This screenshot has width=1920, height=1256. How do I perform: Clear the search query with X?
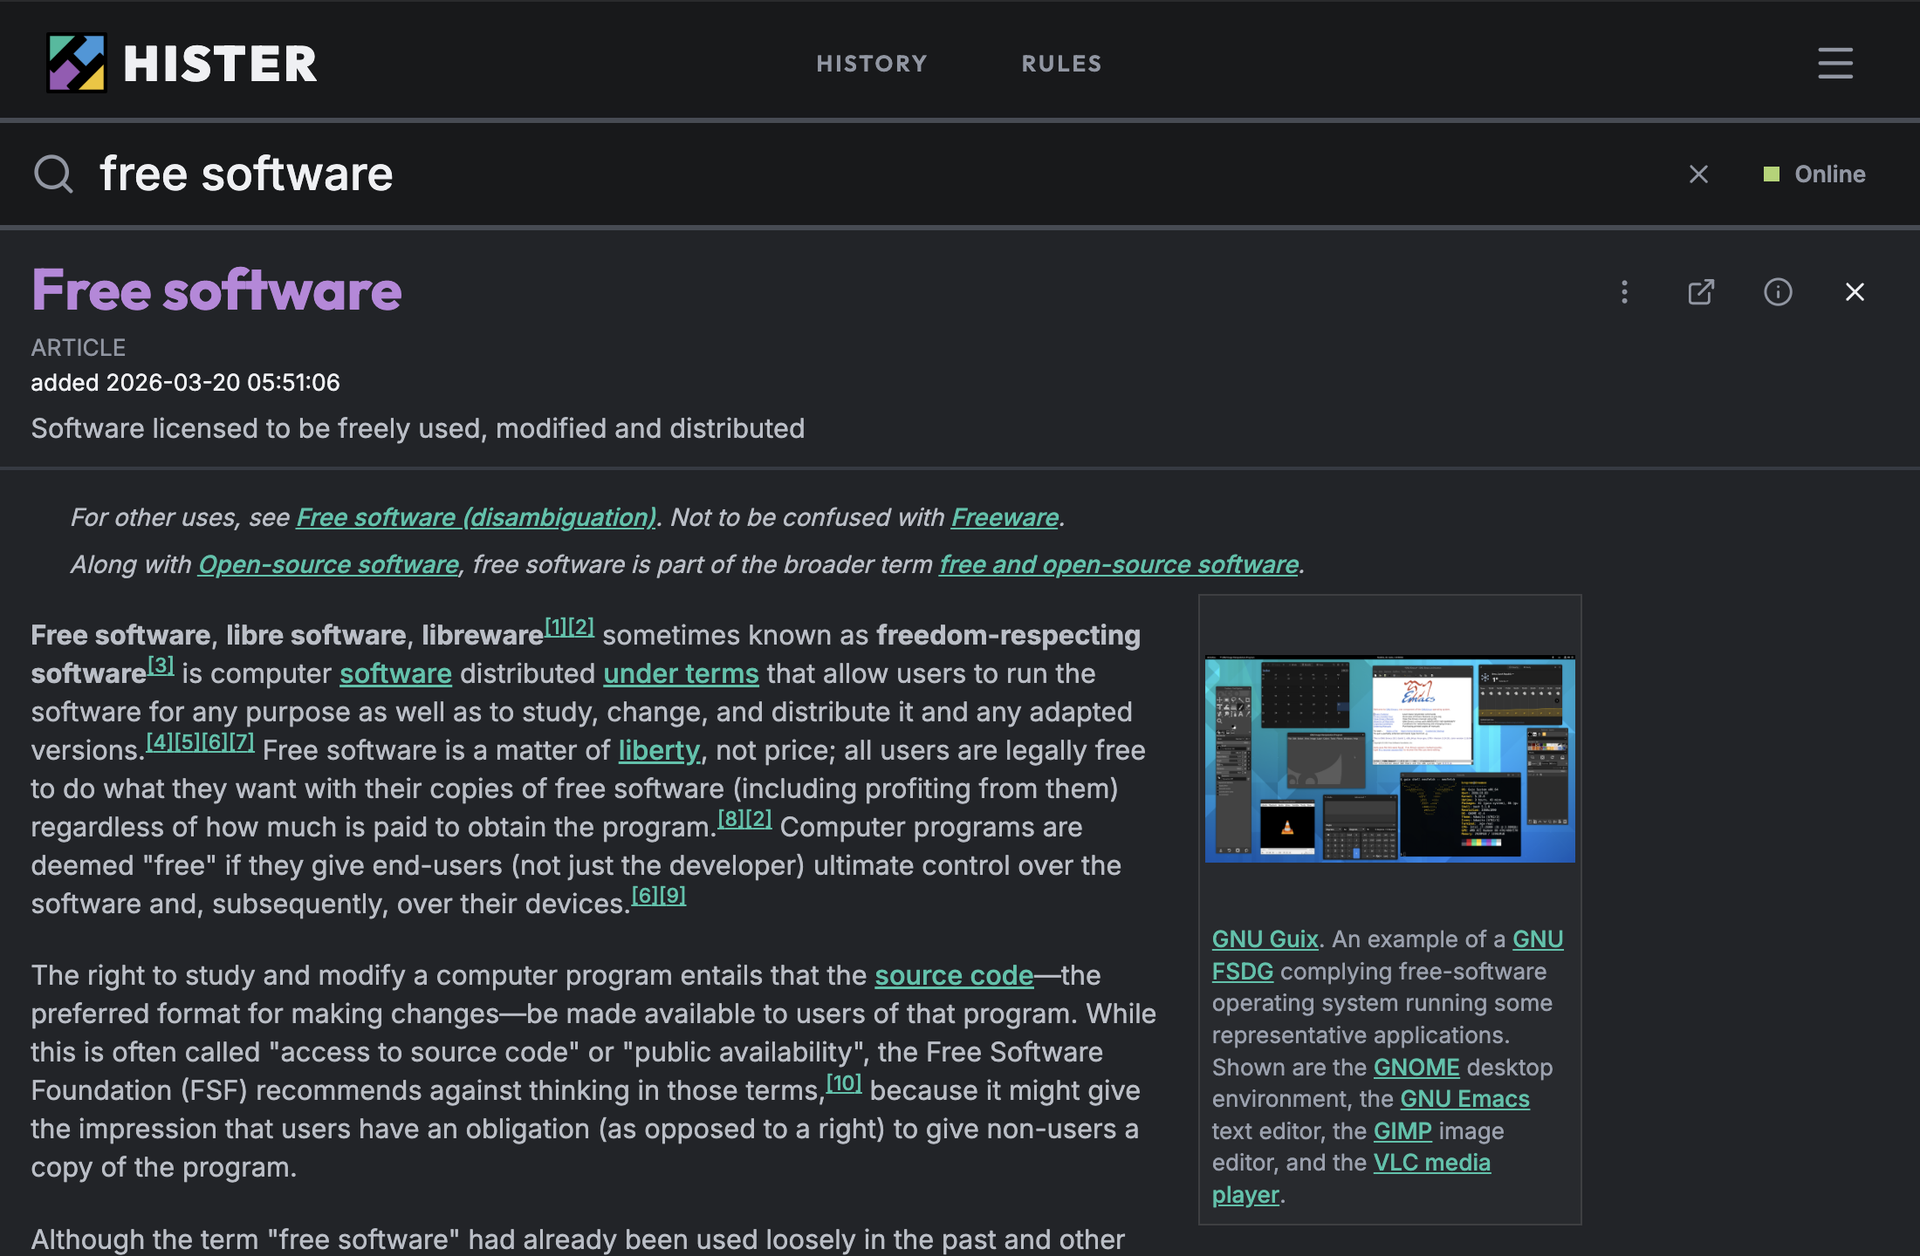(1698, 174)
